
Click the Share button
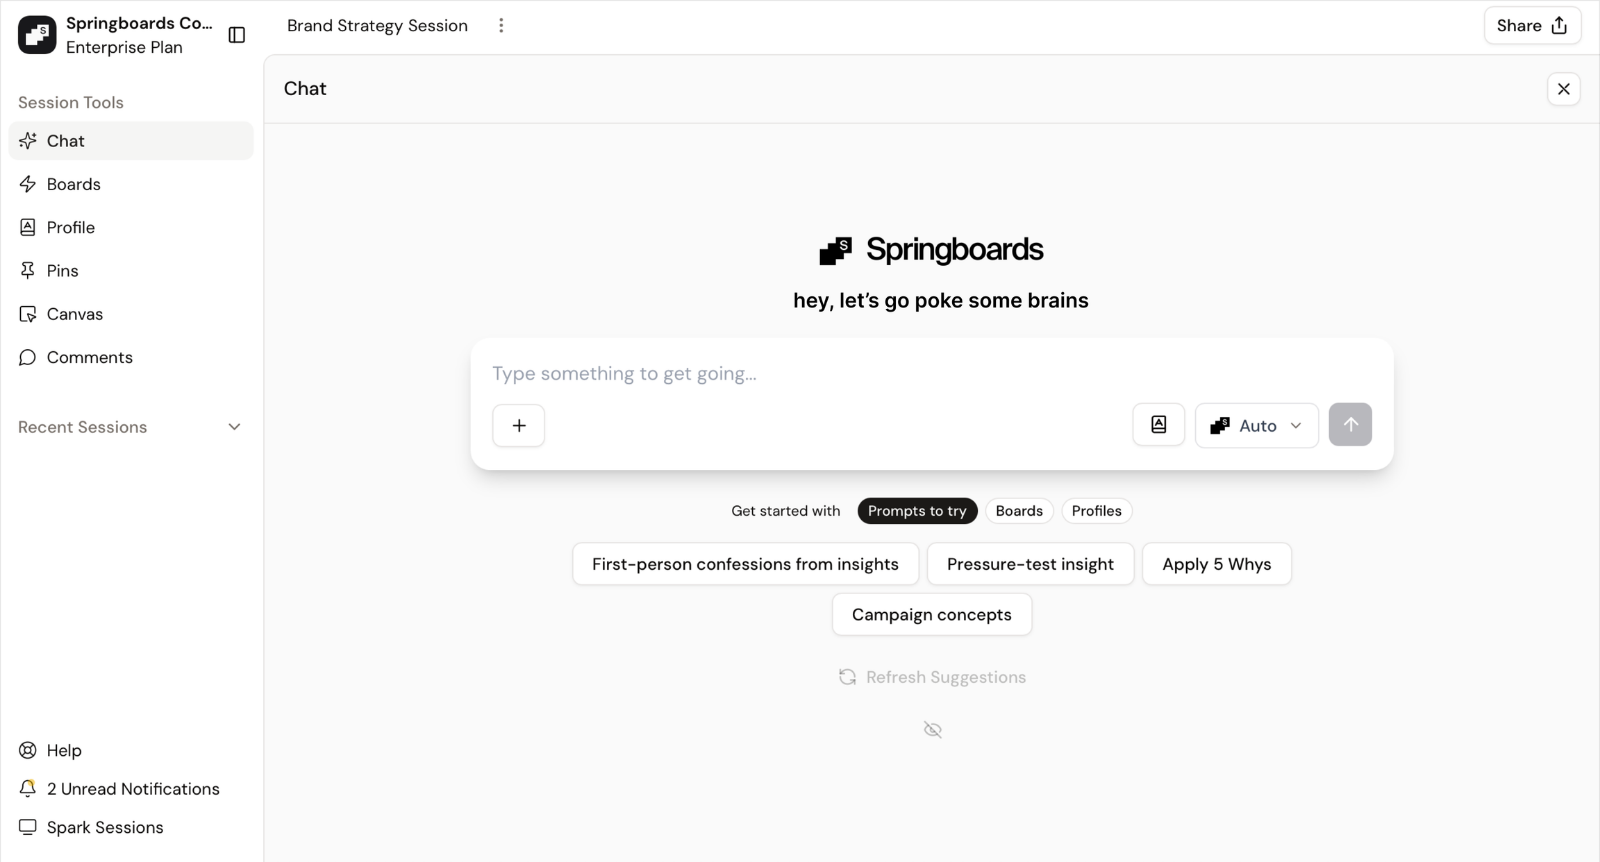1532,26
